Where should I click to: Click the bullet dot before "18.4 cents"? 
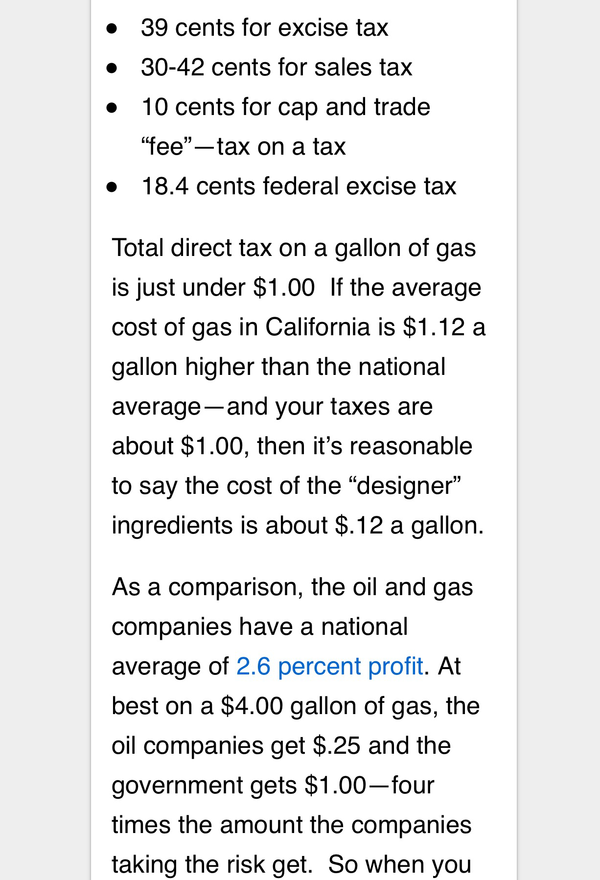[x=117, y=187]
